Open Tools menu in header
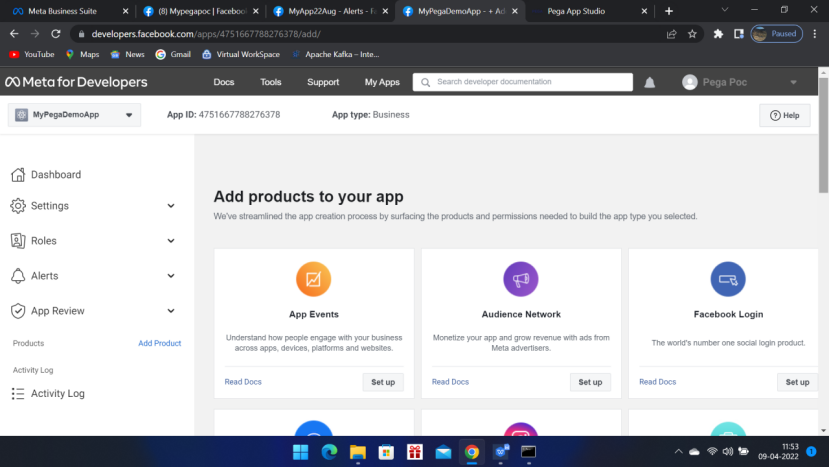830x467 pixels. [x=270, y=82]
